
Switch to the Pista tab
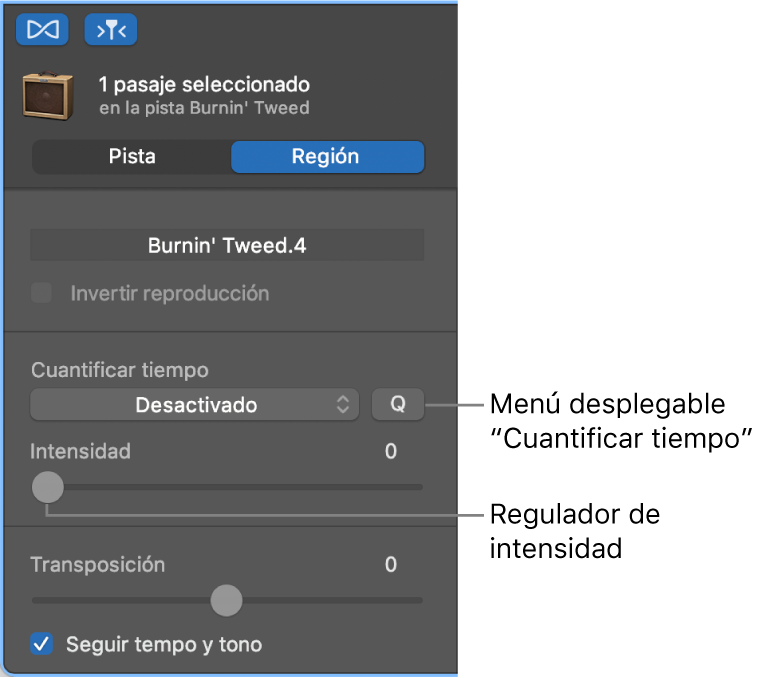pyautogui.click(x=132, y=157)
